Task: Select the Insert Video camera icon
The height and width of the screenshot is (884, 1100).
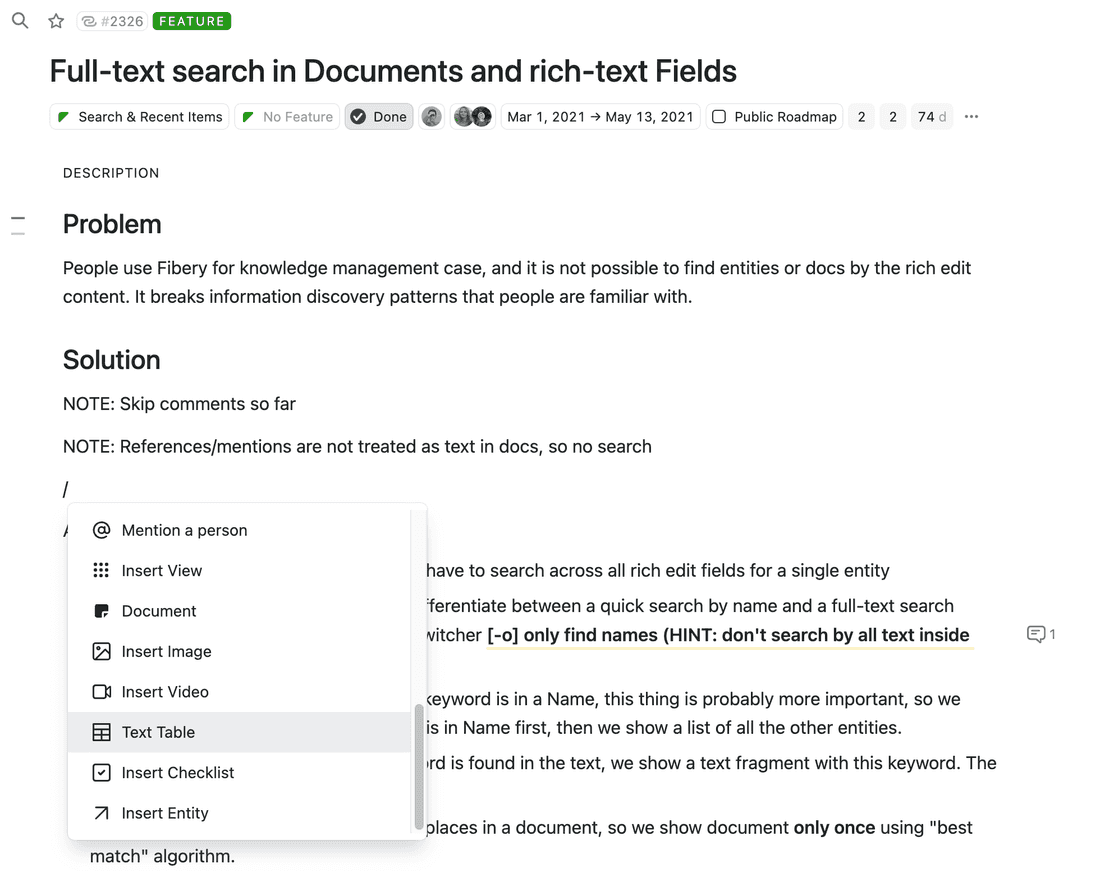Action: tap(101, 691)
